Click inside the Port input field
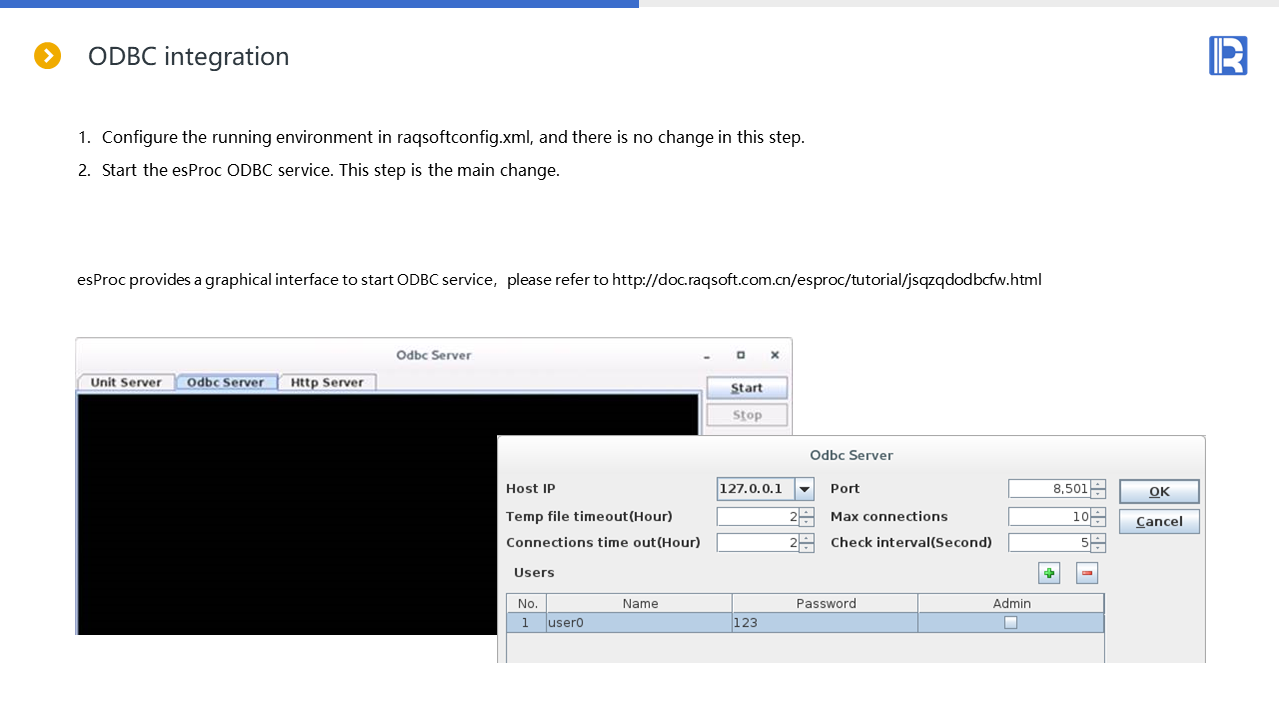 coord(1050,489)
